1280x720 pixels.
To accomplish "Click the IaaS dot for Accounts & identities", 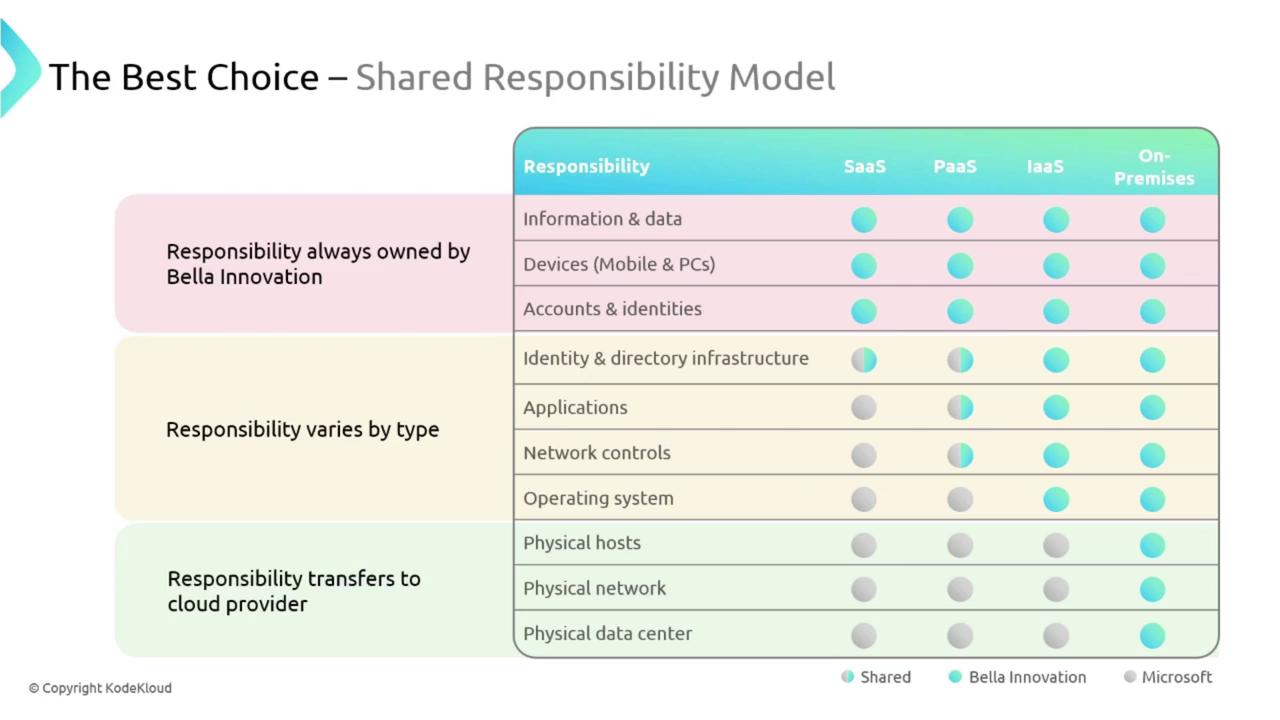I will (1056, 312).
